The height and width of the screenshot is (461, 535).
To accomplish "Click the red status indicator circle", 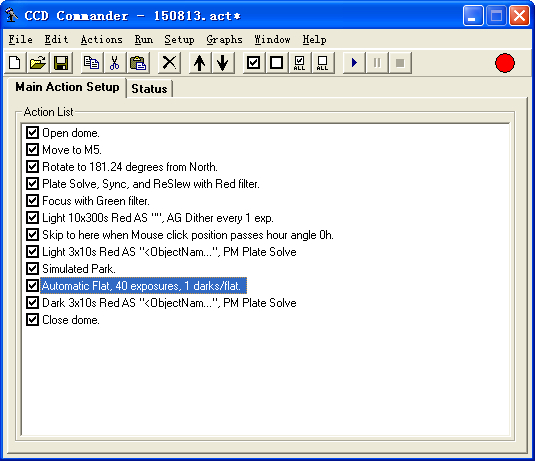I will point(505,63).
